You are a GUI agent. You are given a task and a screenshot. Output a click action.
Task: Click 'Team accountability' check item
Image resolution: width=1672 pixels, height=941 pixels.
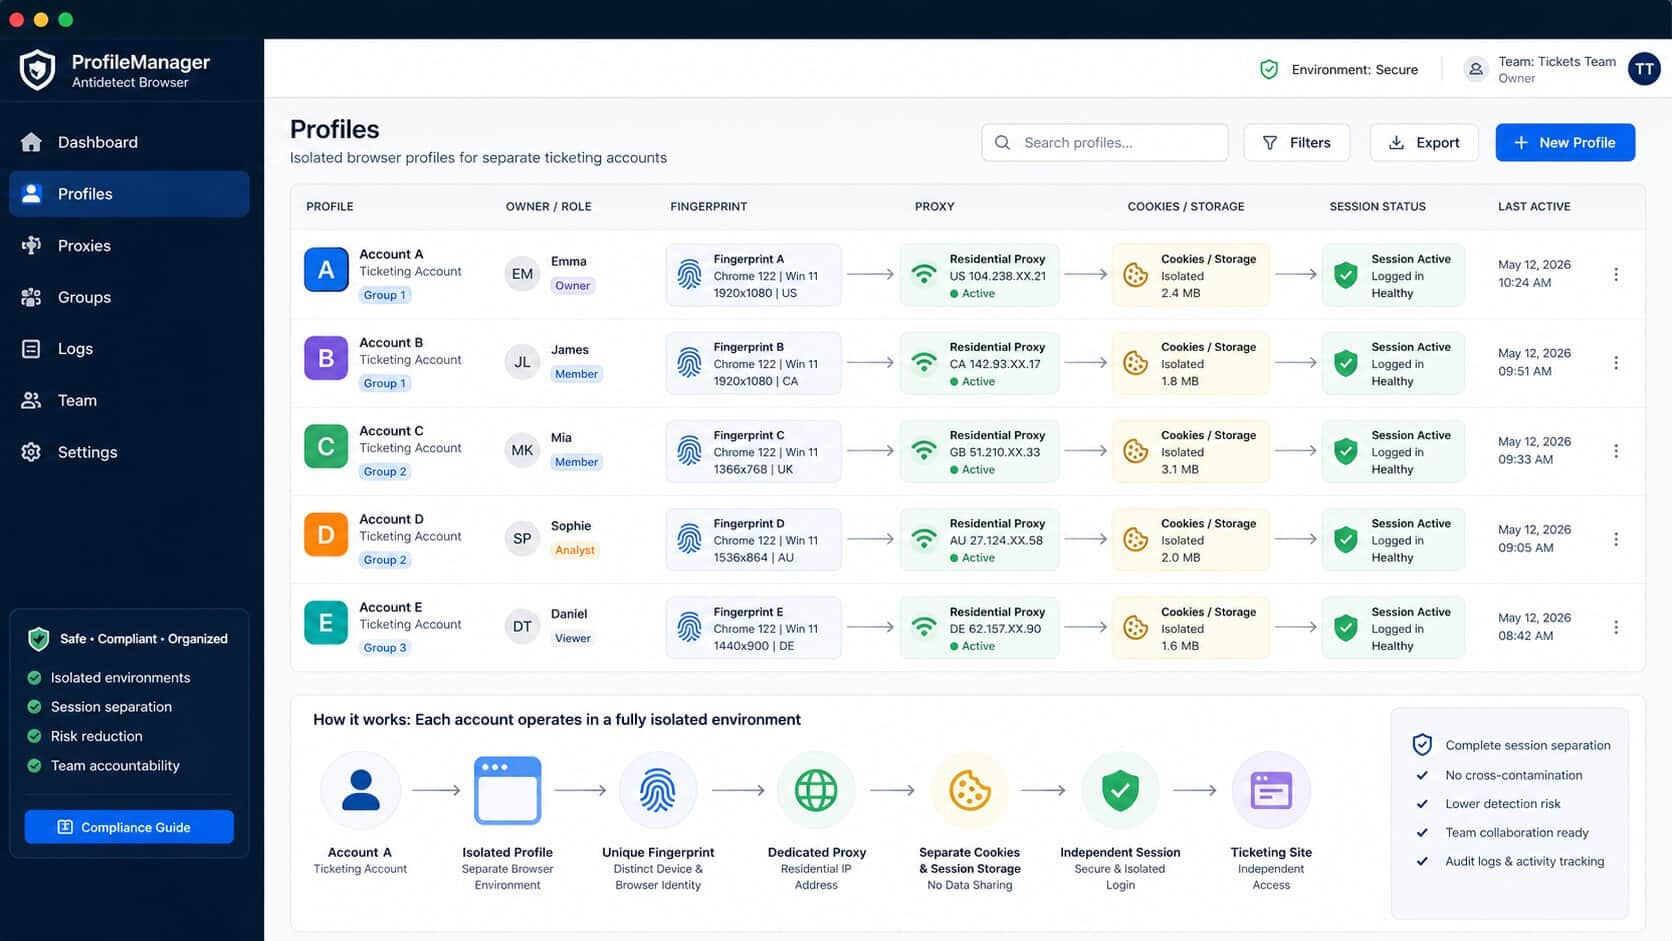point(103,766)
